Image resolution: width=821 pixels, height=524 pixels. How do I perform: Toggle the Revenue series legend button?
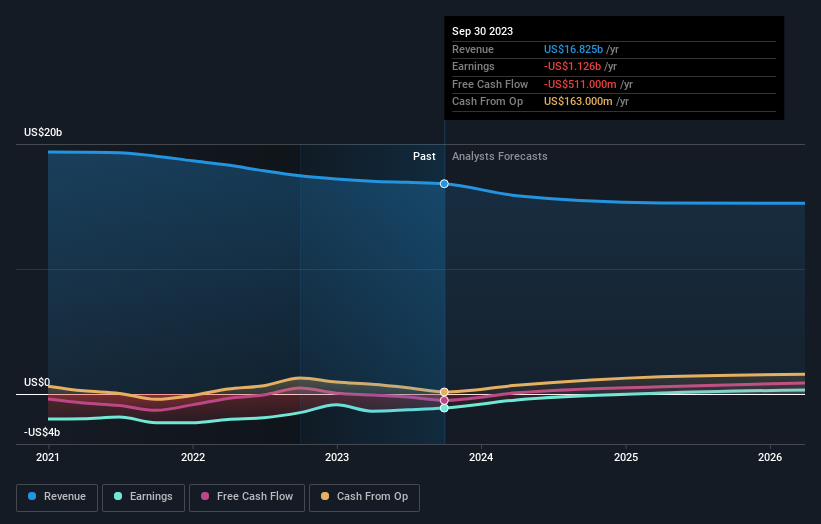click(x=57, y=497)
